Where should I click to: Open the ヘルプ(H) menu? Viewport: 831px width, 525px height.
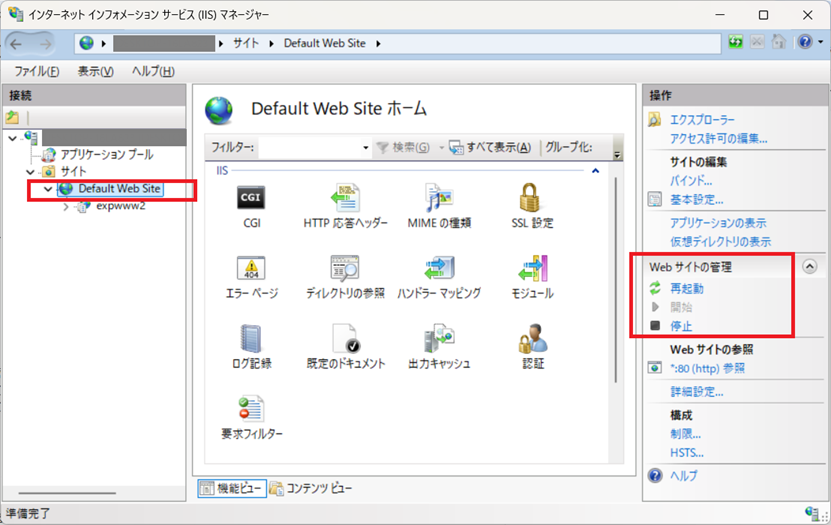(x=153, y=71)
